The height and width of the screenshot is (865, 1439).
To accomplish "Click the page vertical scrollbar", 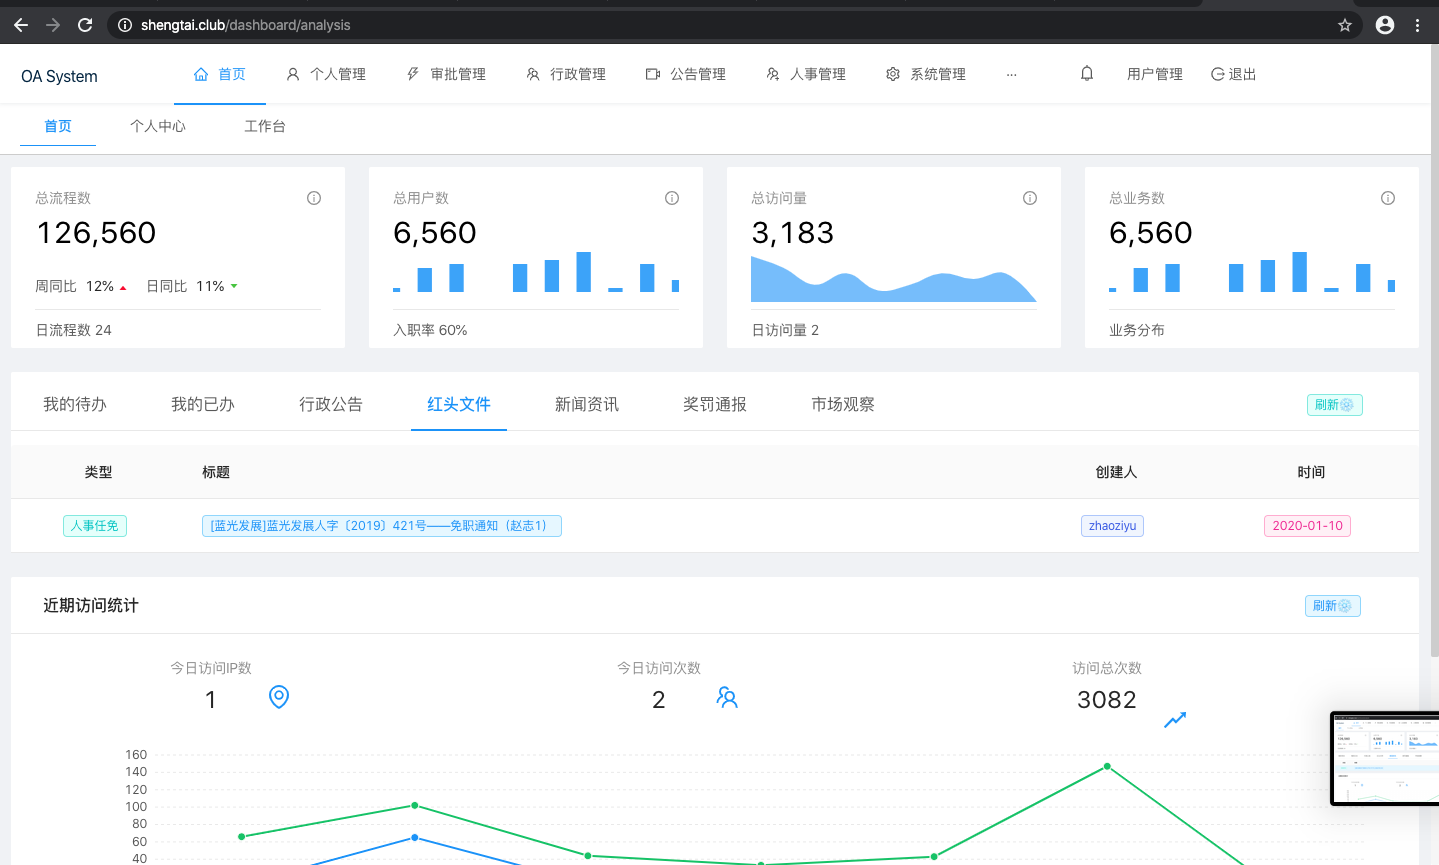I will pyautogui.click(x=1434, y=350).
